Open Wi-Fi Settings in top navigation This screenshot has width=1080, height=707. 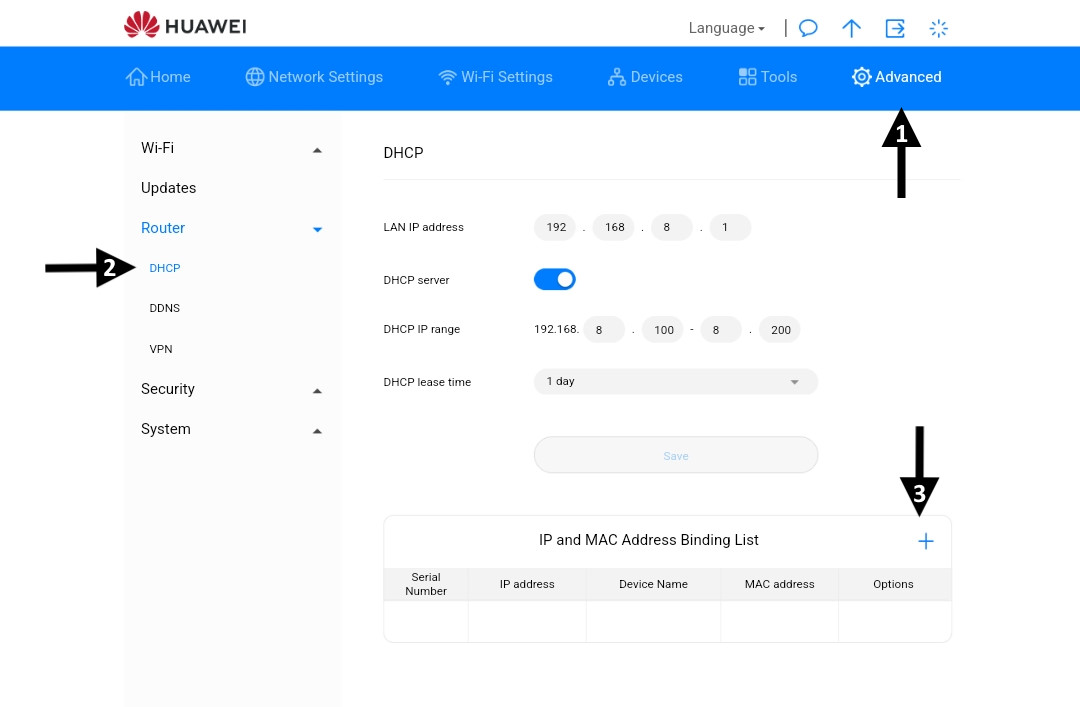[x=495, y=77]
